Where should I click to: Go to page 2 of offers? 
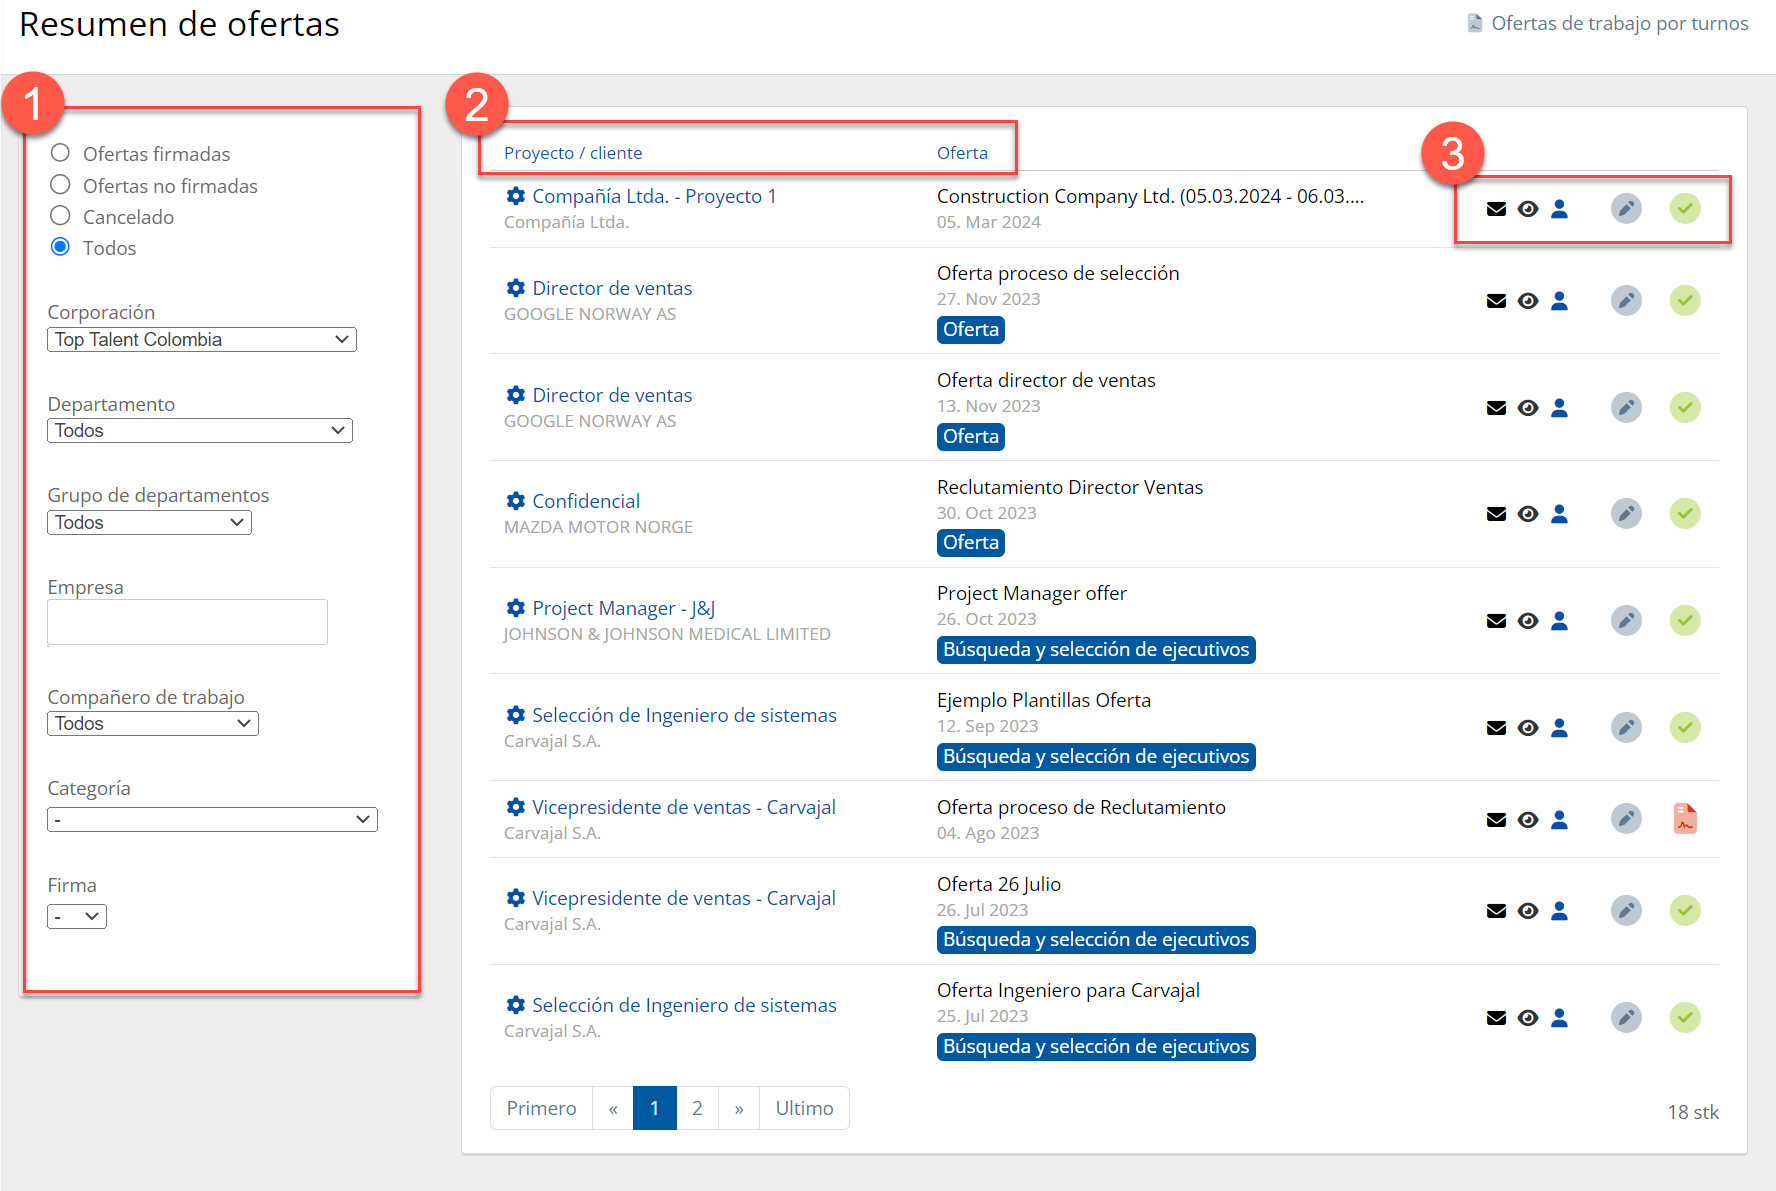(x=697, y=1108)
